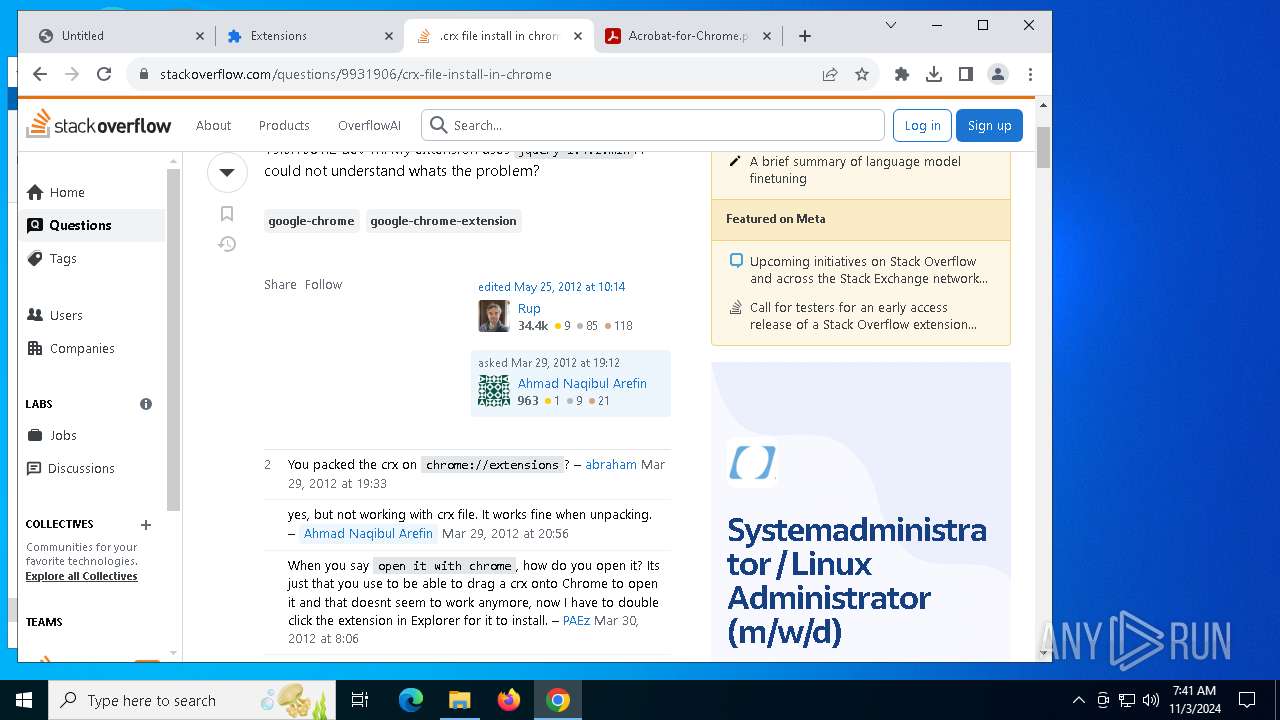This screenshot has width=1280, height=720.
Task: Open the Products menu
Action: click(x=284, y=126)
